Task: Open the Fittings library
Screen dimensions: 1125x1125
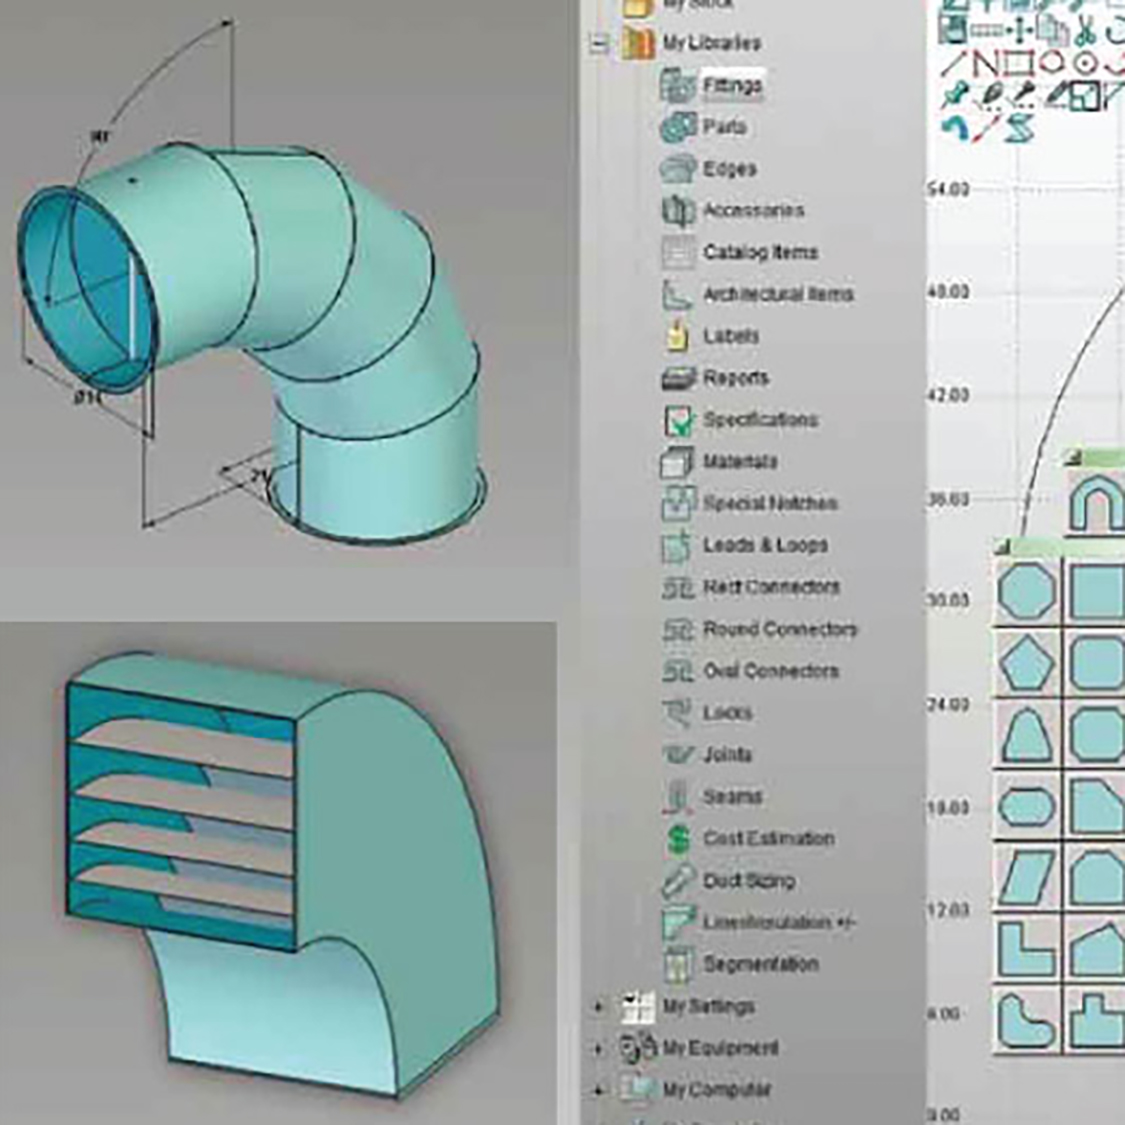Action: pyautogui.click(x=712, y=85)
